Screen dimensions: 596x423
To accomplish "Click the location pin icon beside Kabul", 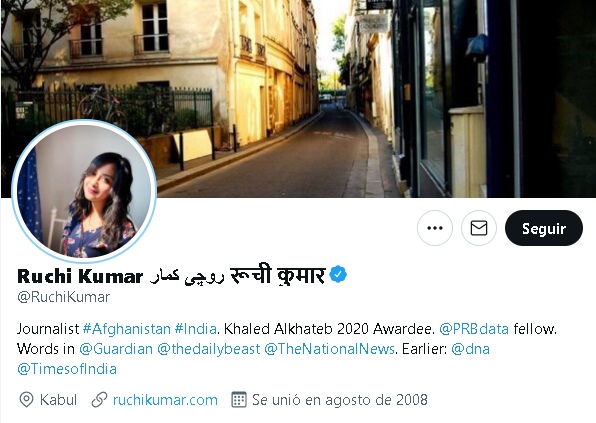I will pos(26,400).
